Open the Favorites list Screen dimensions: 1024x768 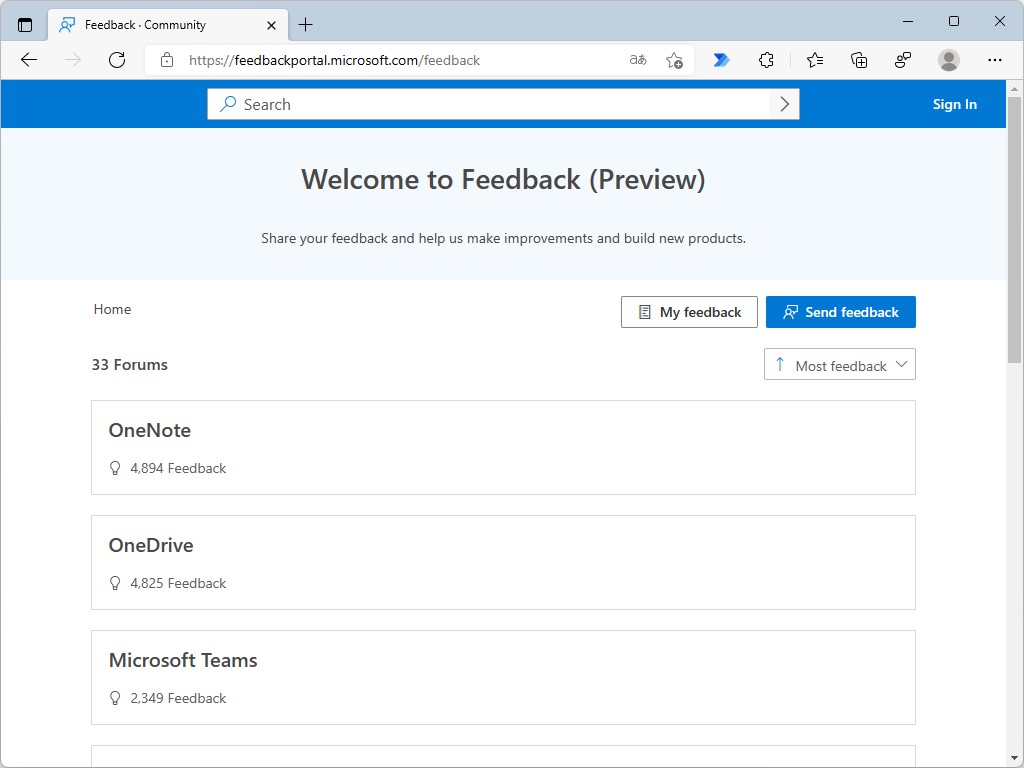pos(815,60)
